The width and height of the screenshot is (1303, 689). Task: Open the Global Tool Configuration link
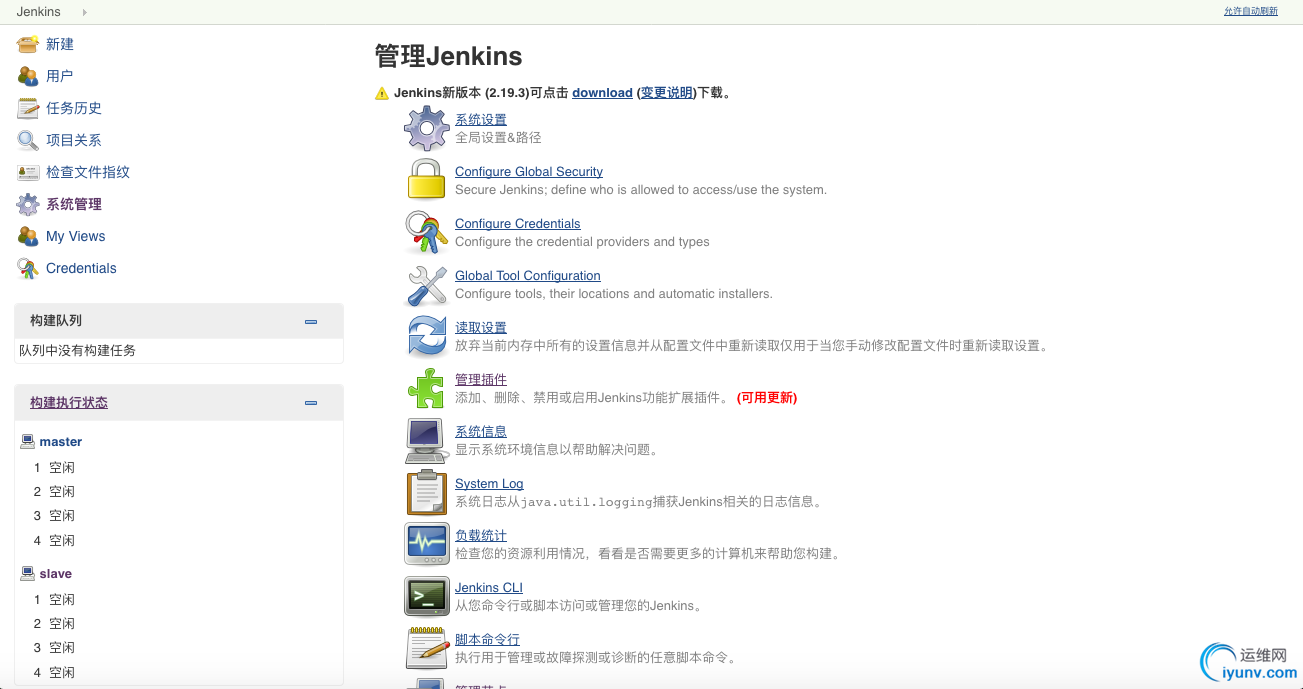coord(528,276)
